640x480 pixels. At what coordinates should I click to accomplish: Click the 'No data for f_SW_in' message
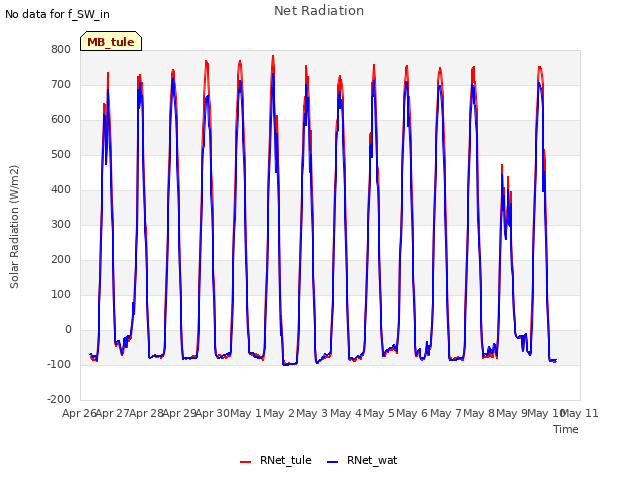point(57,14)
